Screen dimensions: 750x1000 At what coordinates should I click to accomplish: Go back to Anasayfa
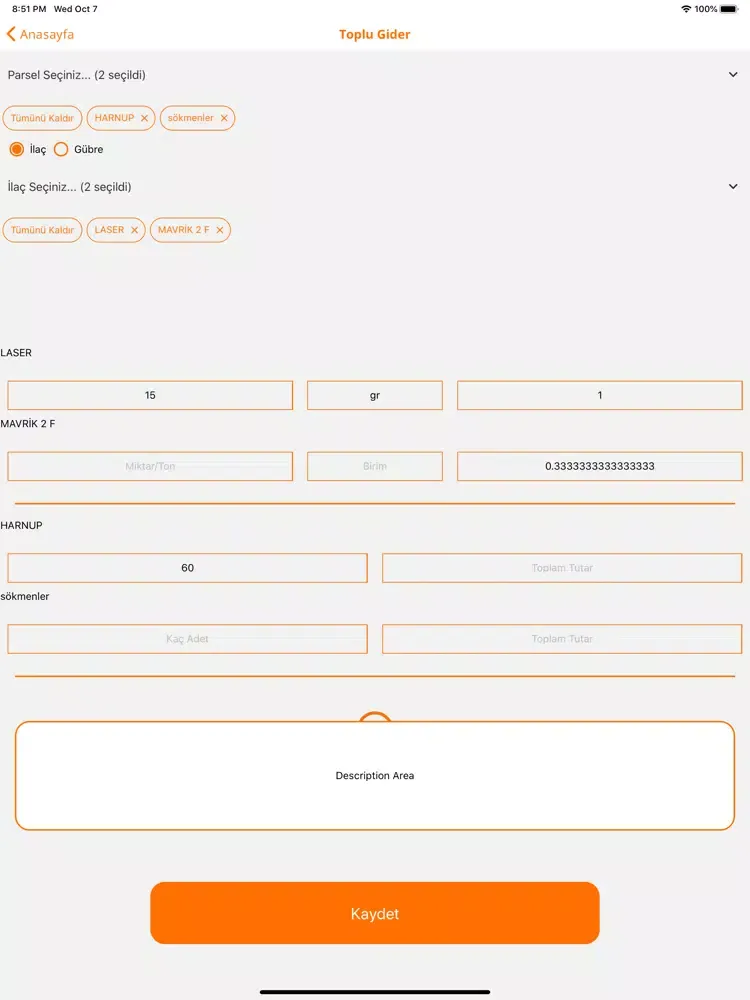[40, 34]
